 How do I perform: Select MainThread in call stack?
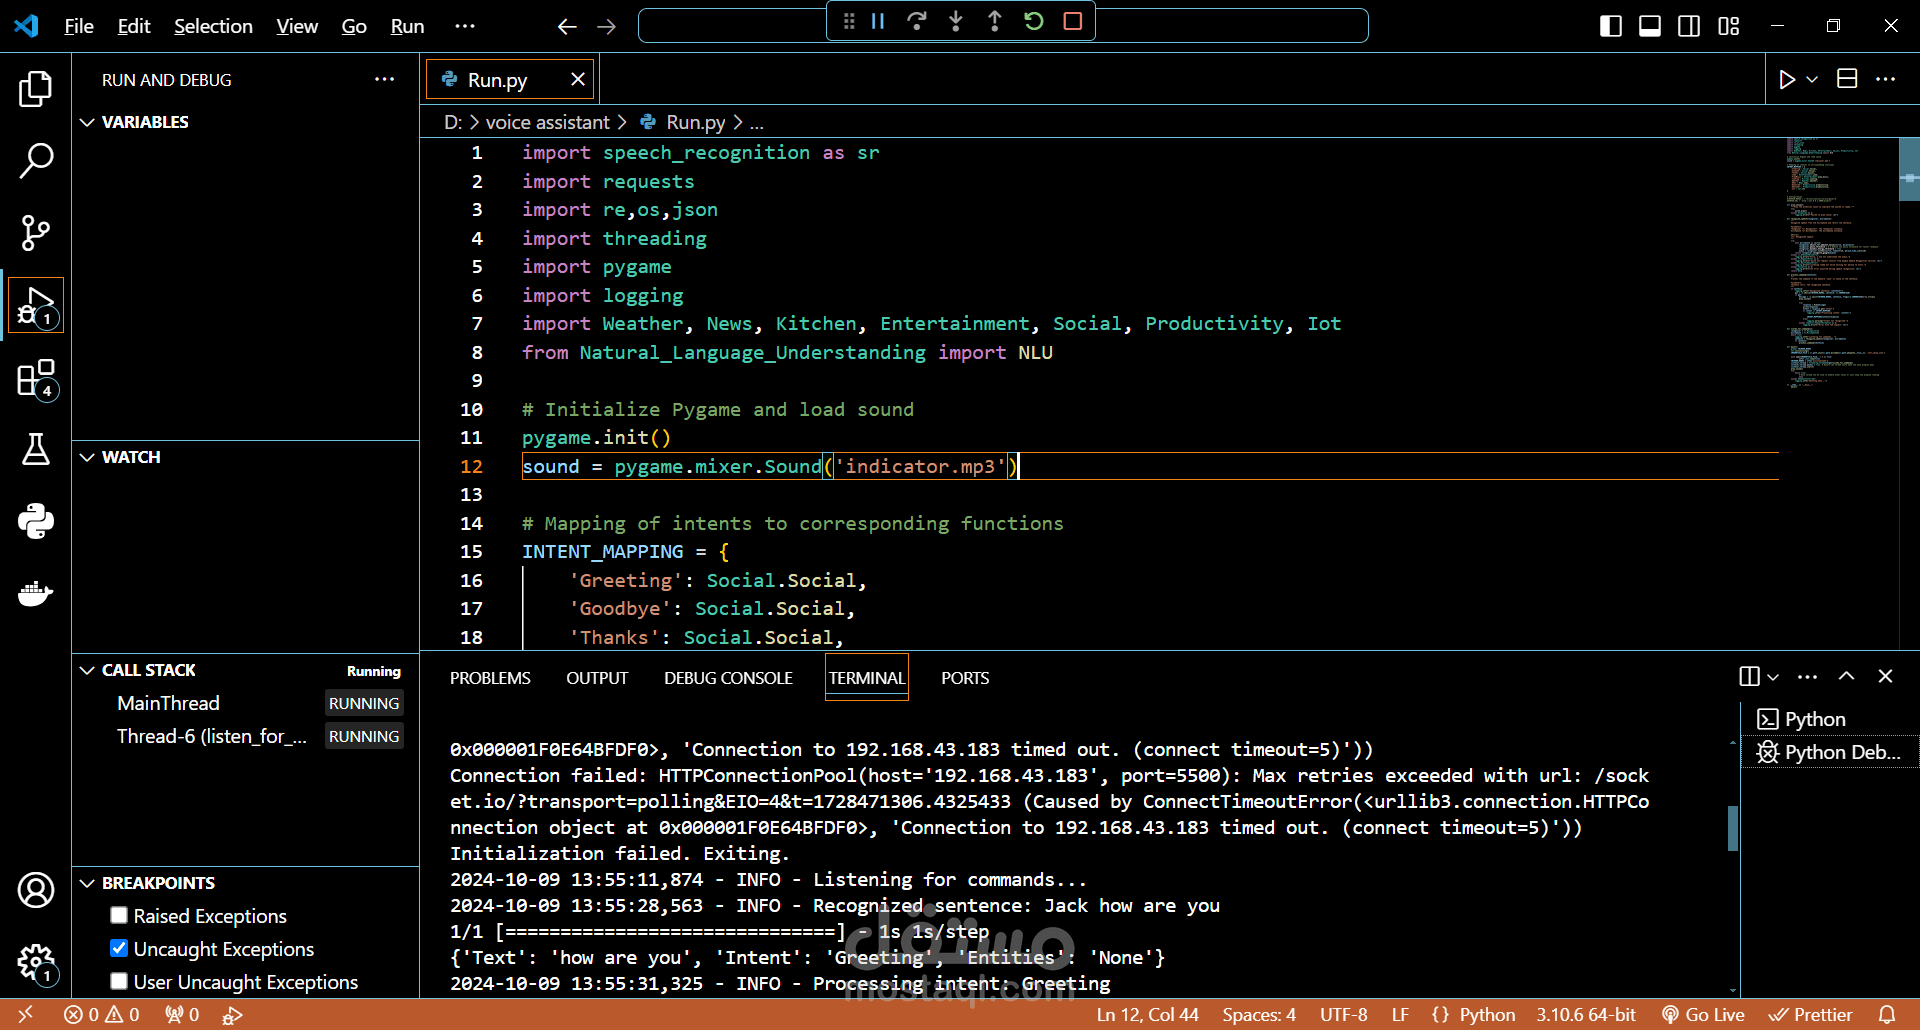pyautogui.click(x=245, y=703)
